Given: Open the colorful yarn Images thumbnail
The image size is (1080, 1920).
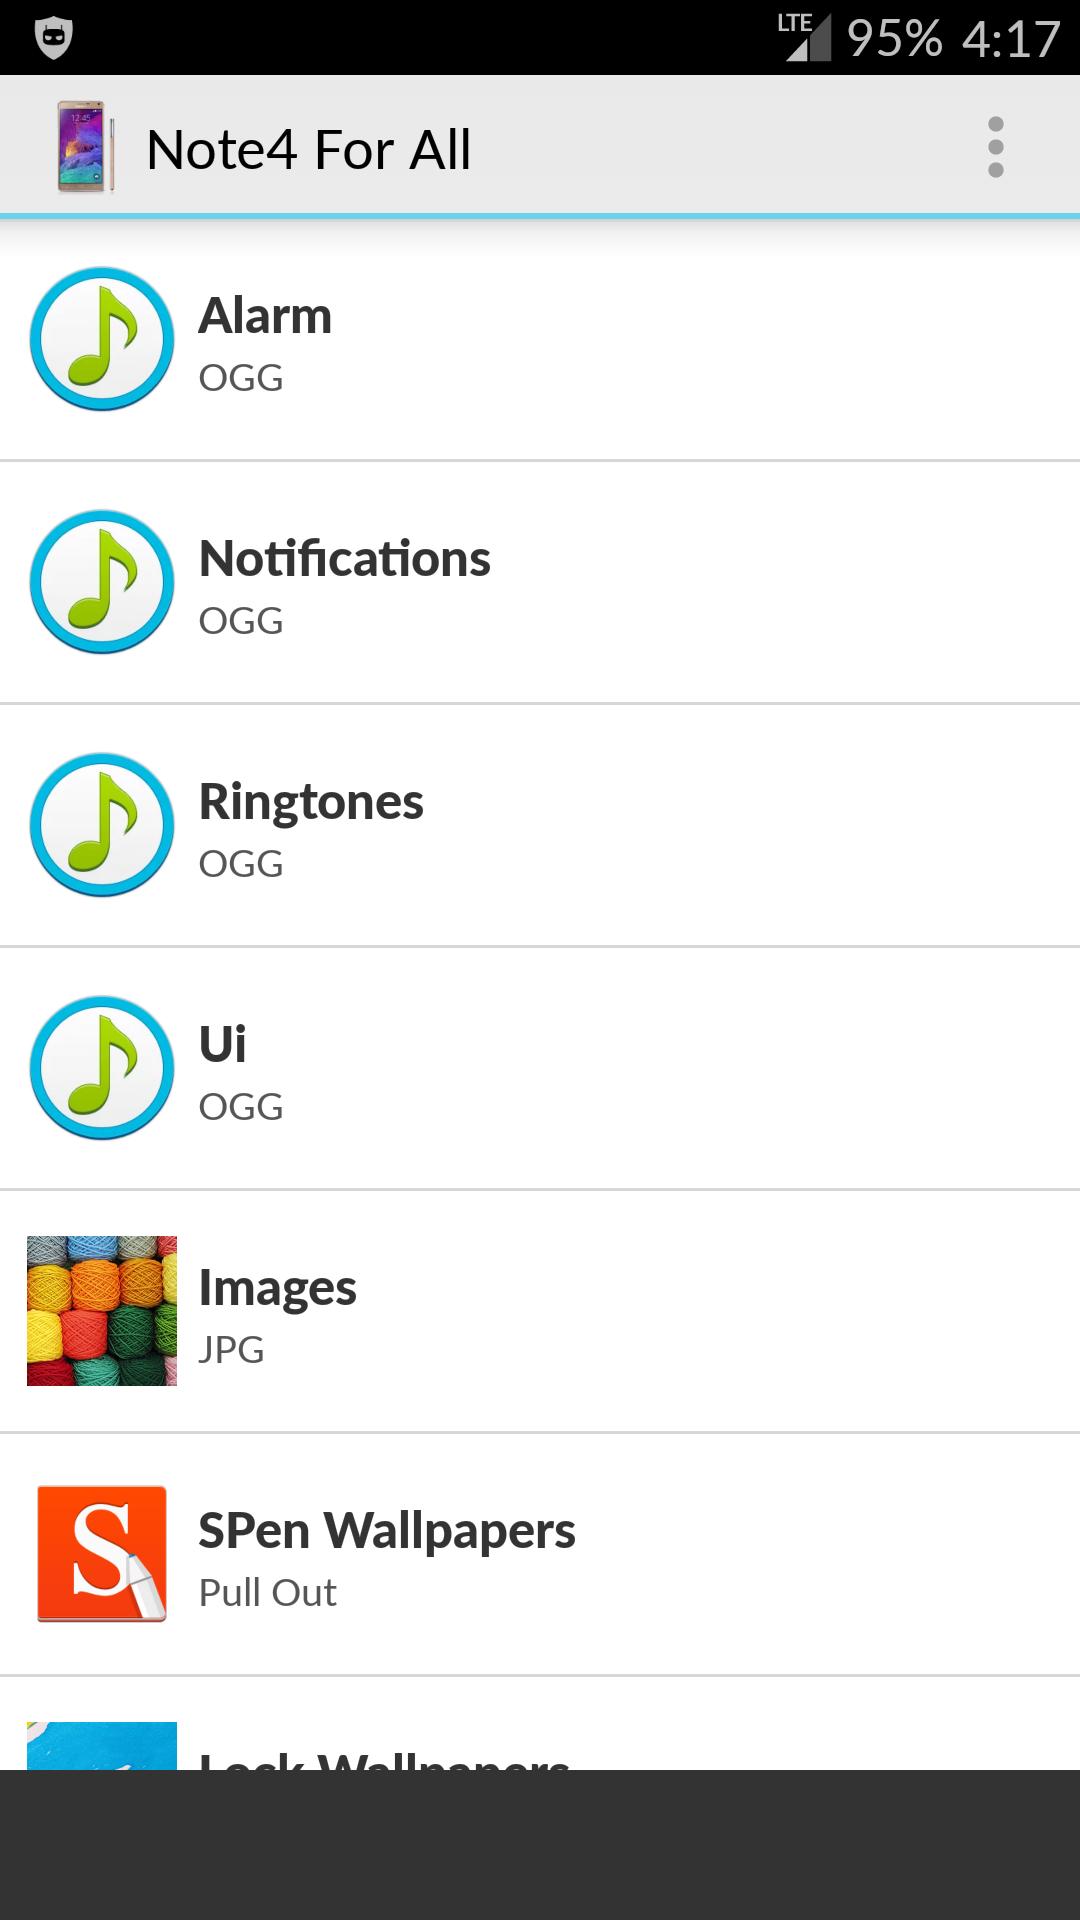Looking at the screenshot, I should (102, 1311).
